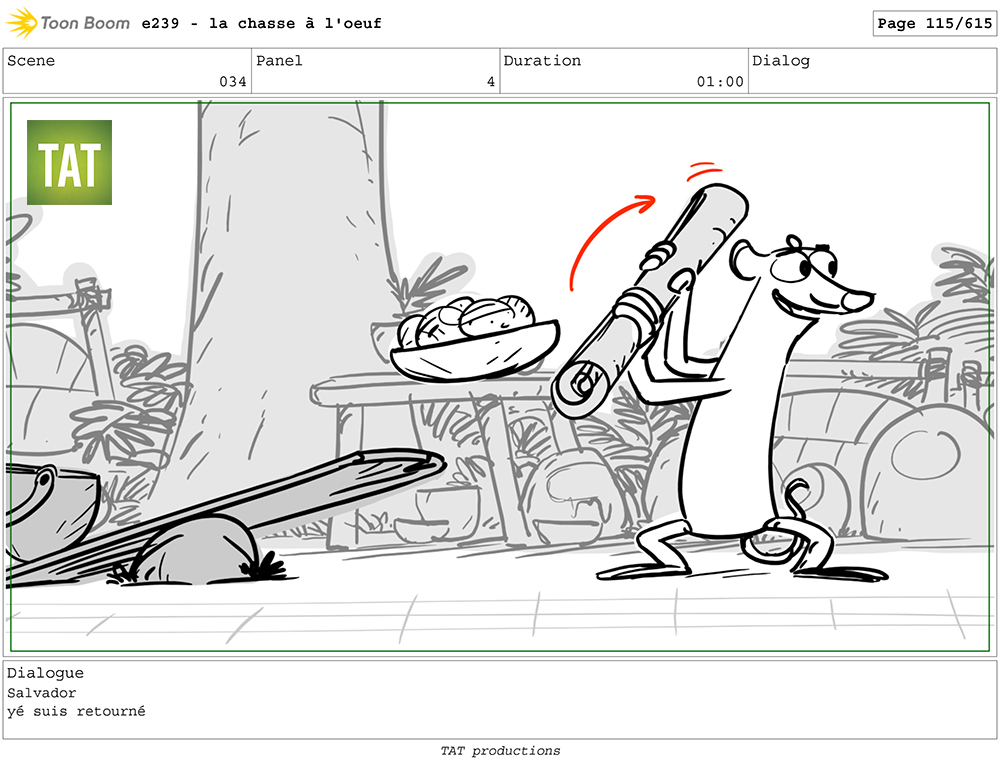1000x760 pixels.
Task: Select the scene number '034'
Action: point(233,82)
